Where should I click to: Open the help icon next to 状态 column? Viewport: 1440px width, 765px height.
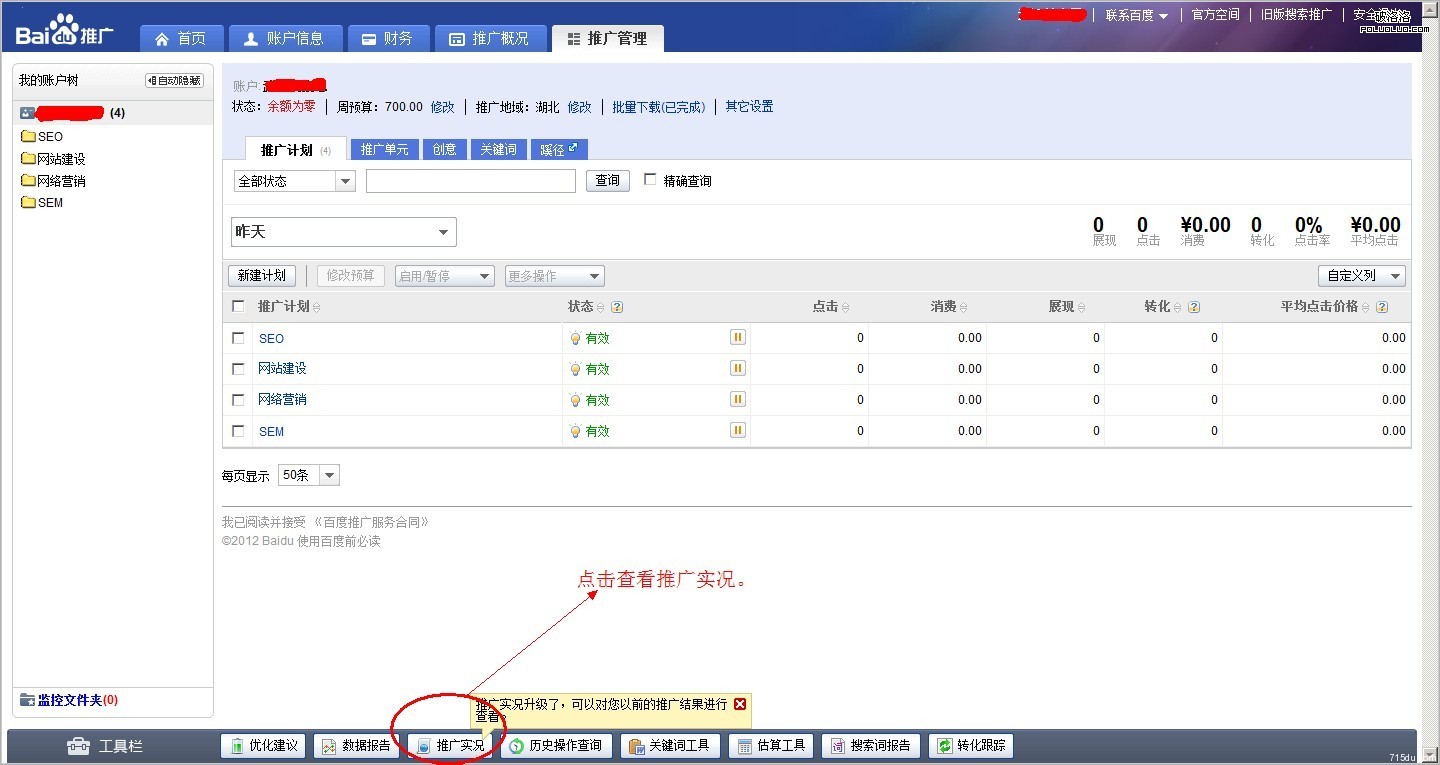(617, 307)
